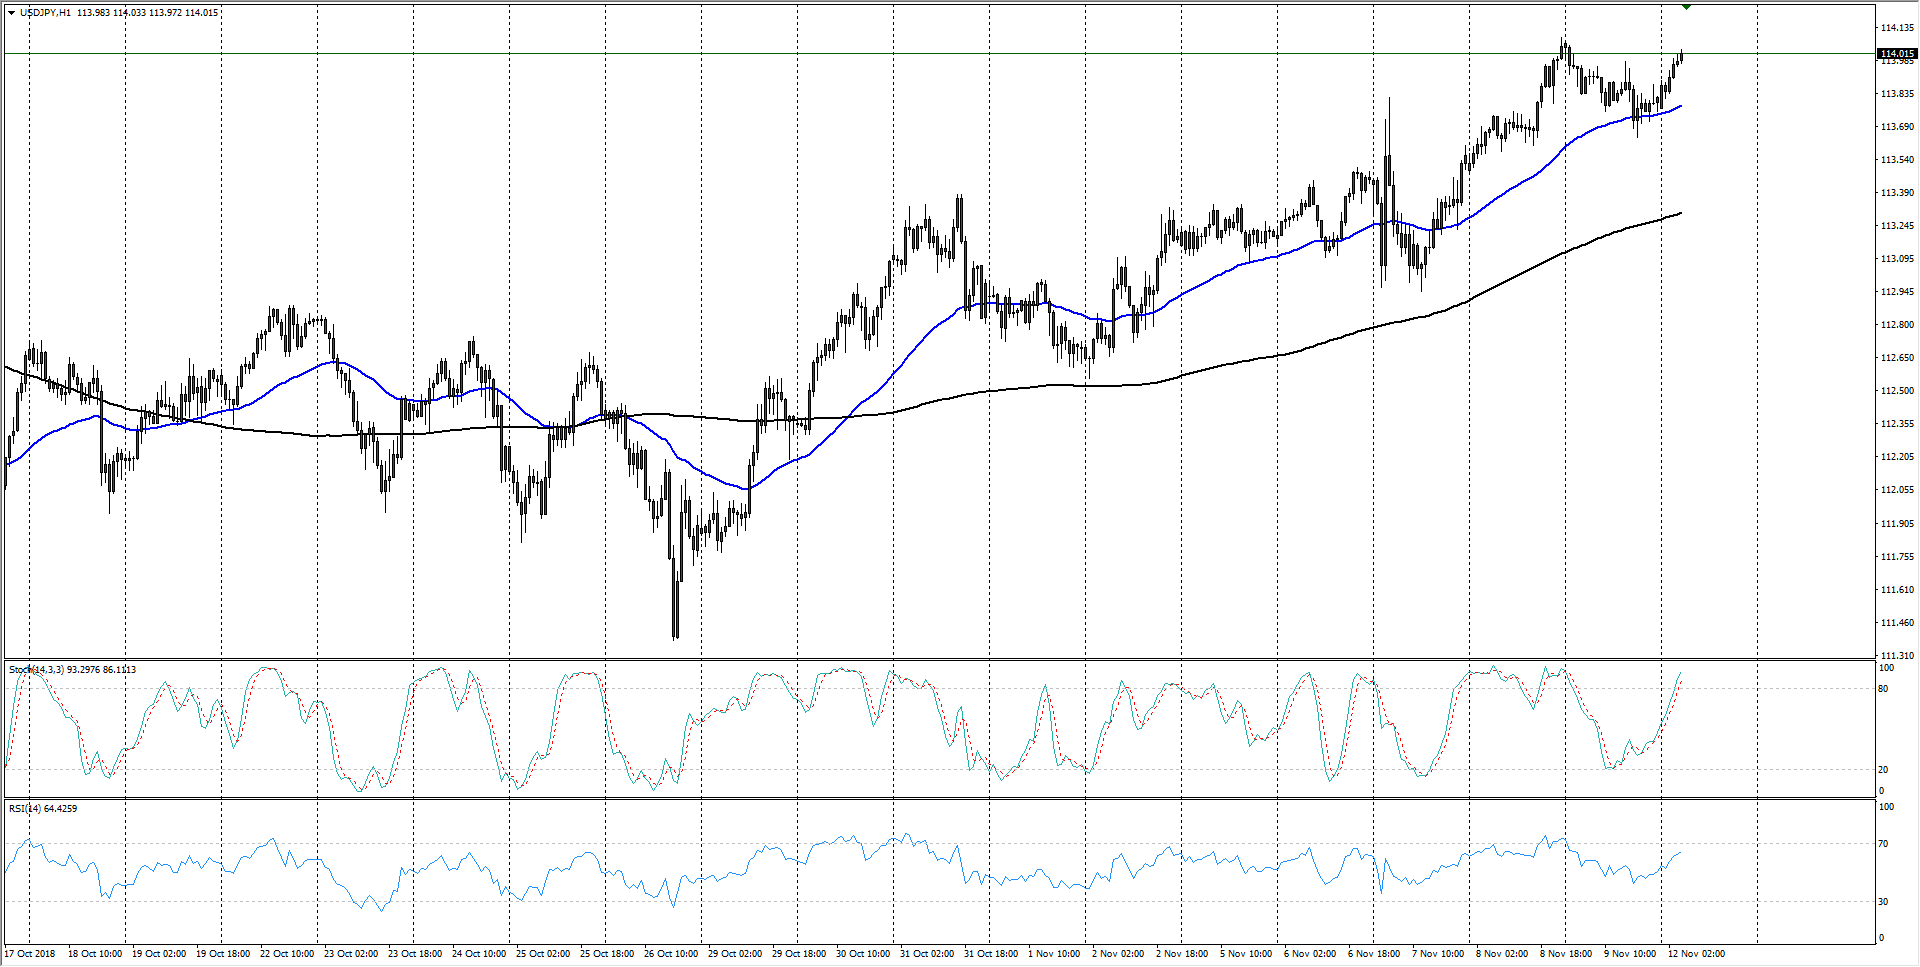The image size is (1920, 967).
Task: Click the USDJPY,H1 chart title text
Action: click(46, 13)
